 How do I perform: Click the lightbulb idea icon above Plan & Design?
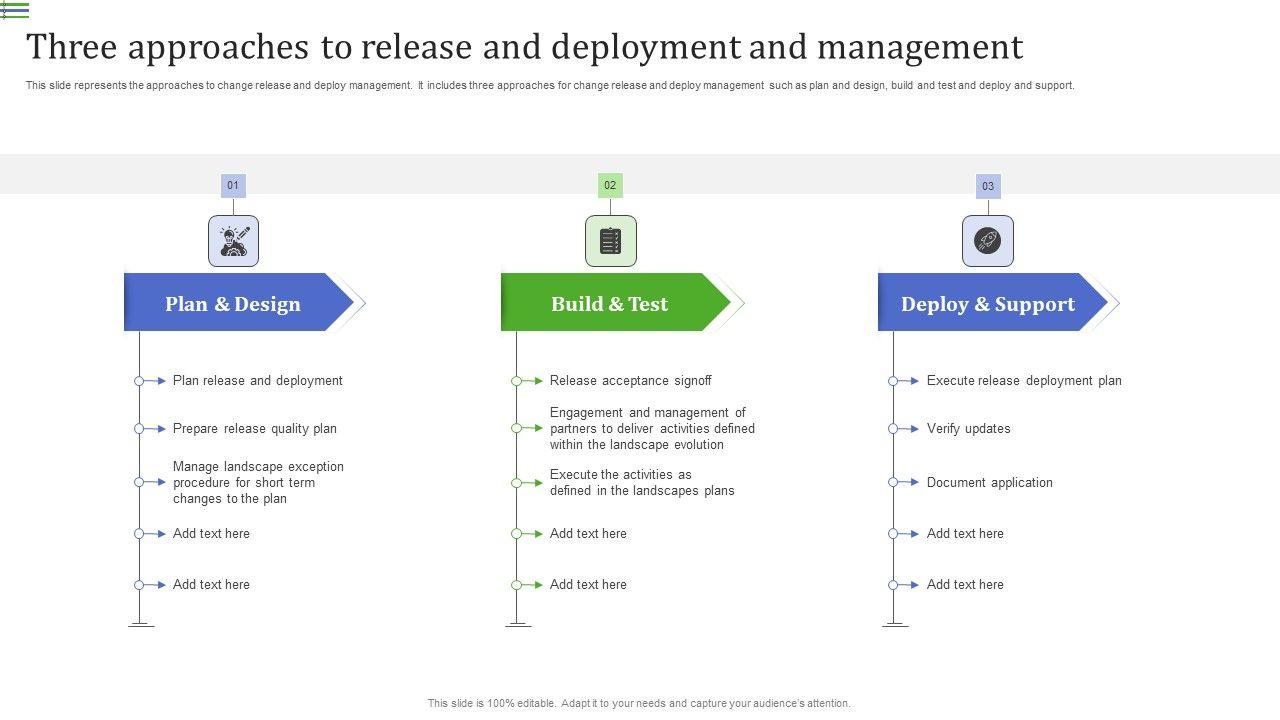(233, 241)
